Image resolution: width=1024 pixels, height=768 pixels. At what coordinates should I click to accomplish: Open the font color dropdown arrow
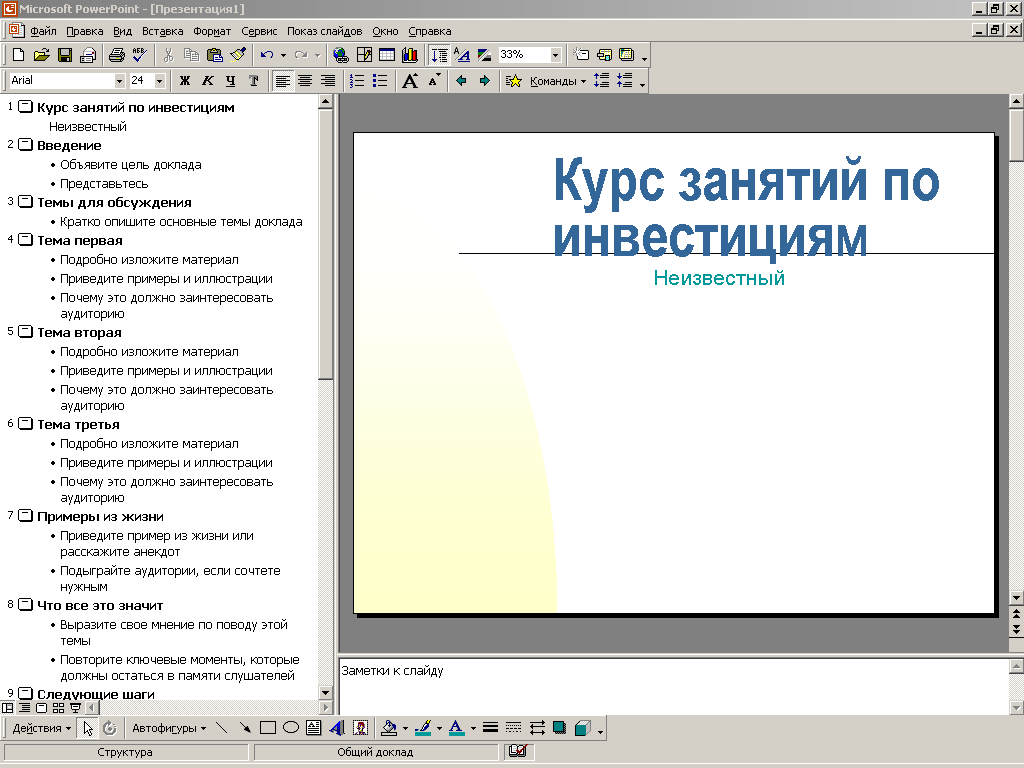(473, 728)
